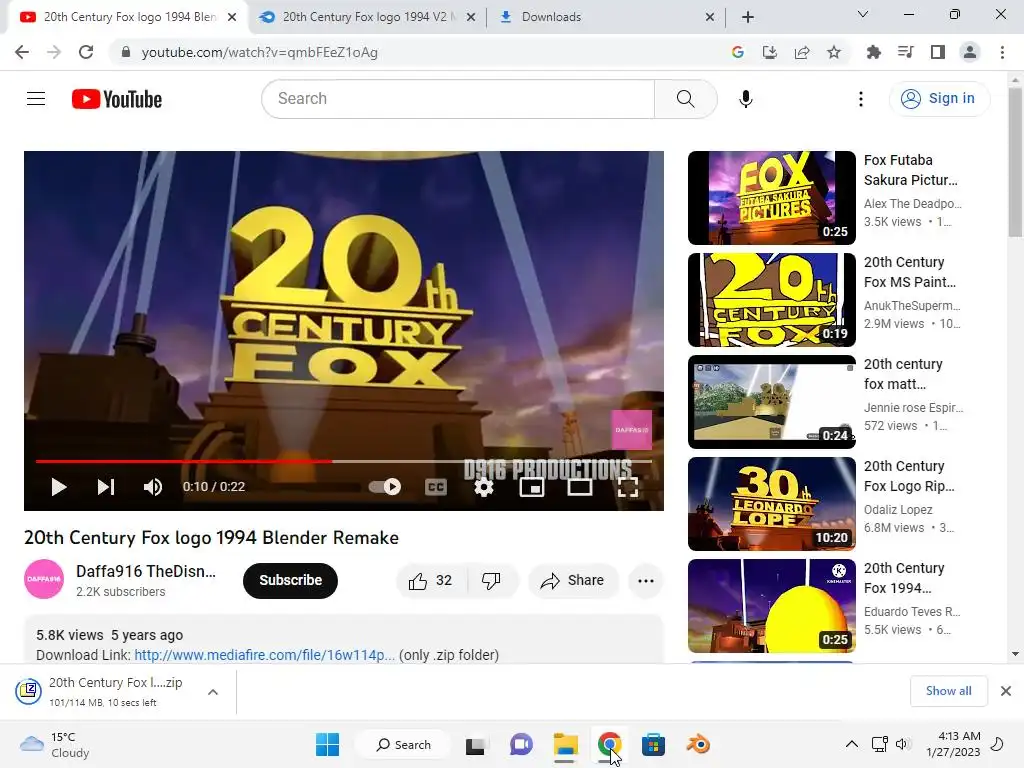Open 20th Century Fox MS Paint video

point(772,300)
